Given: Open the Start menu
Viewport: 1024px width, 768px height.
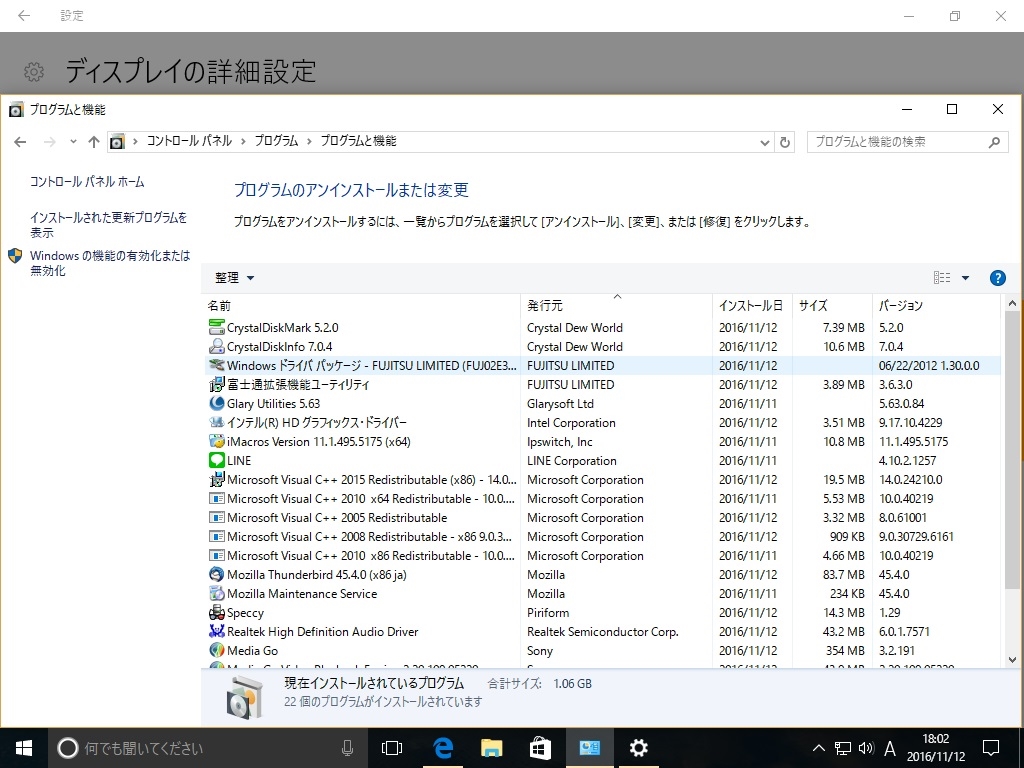Looking at the screenshot, I should [24, 748].
